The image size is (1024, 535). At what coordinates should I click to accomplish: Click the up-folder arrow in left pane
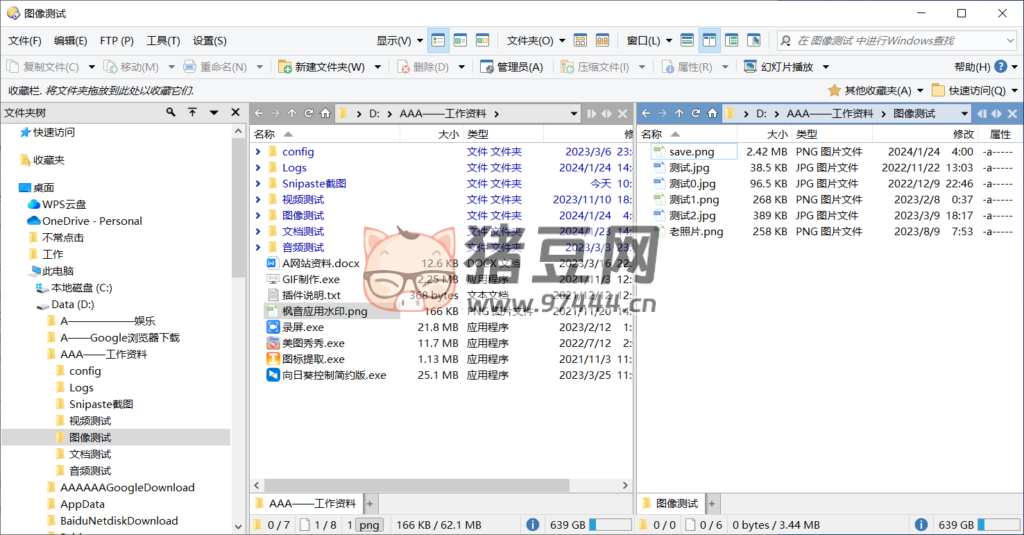pyautogui.click(x=292, y=114)
